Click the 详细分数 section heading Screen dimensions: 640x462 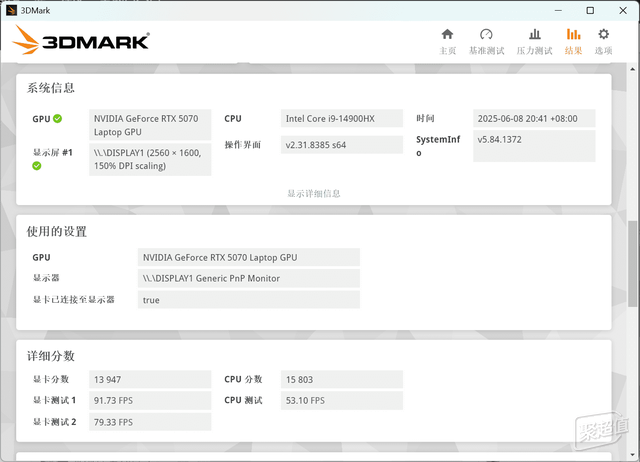(x=51, y=356)
